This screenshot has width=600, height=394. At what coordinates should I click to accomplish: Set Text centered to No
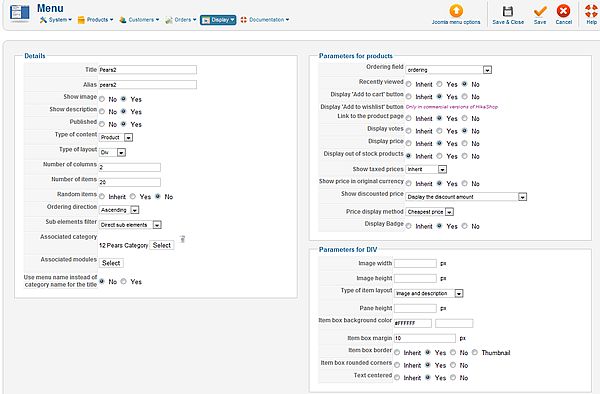453,378
